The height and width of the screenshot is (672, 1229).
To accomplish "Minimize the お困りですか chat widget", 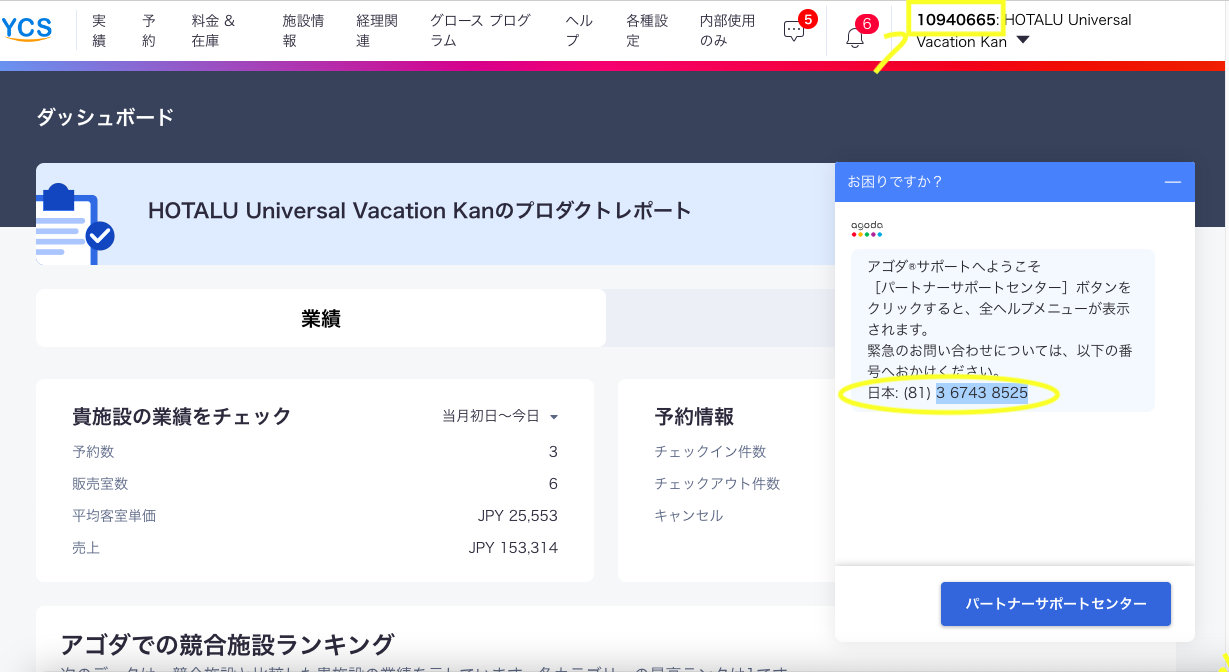I will (1172, 182).
